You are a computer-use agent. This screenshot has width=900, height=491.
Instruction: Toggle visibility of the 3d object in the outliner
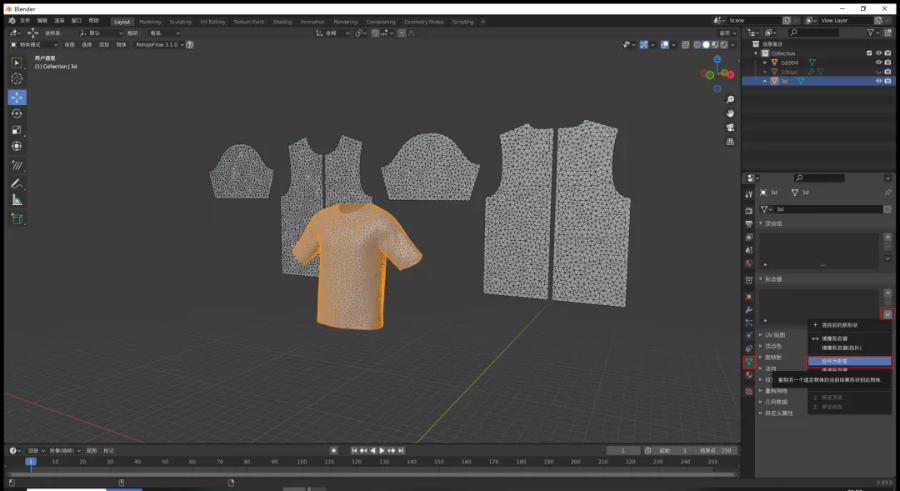pyautogui.click(x=878, y=81)
